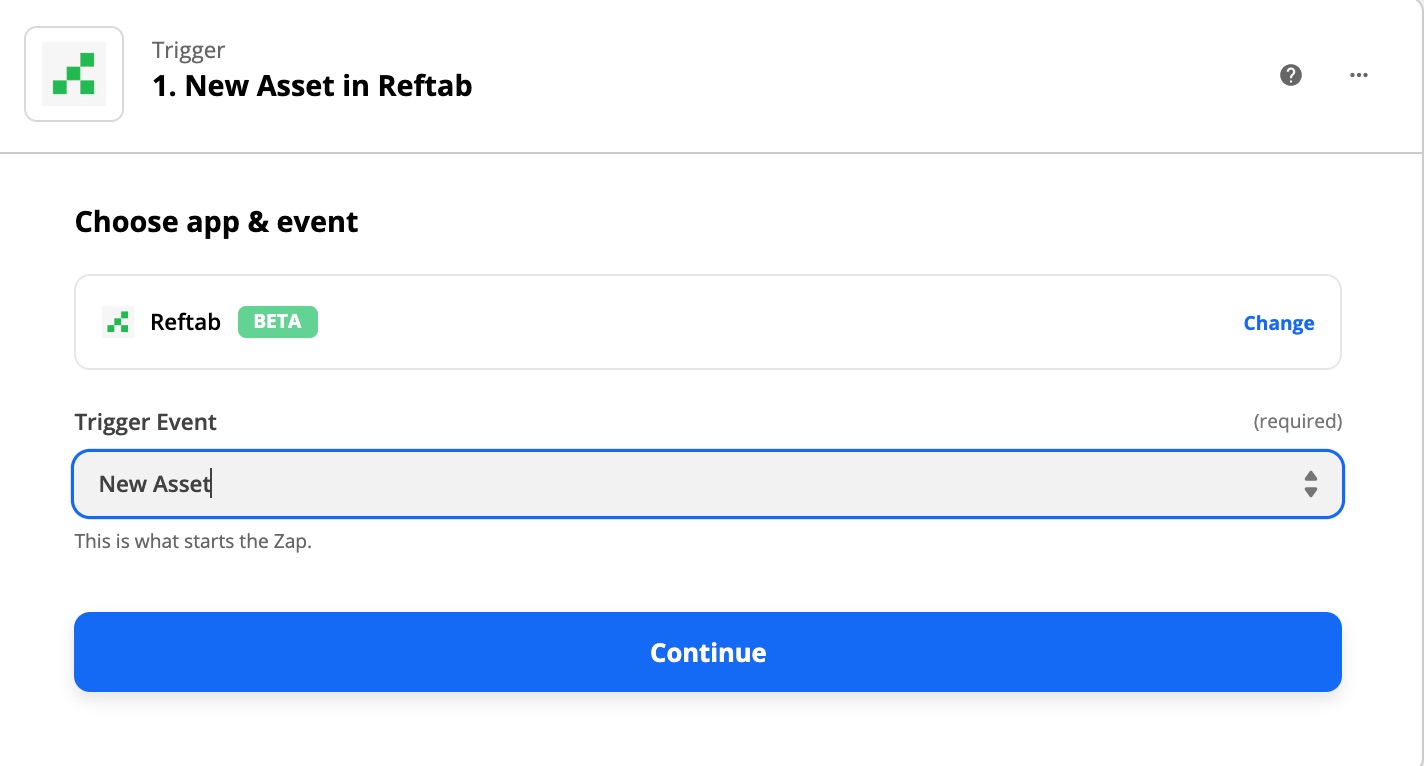Open the help question mark icon

1291,74
